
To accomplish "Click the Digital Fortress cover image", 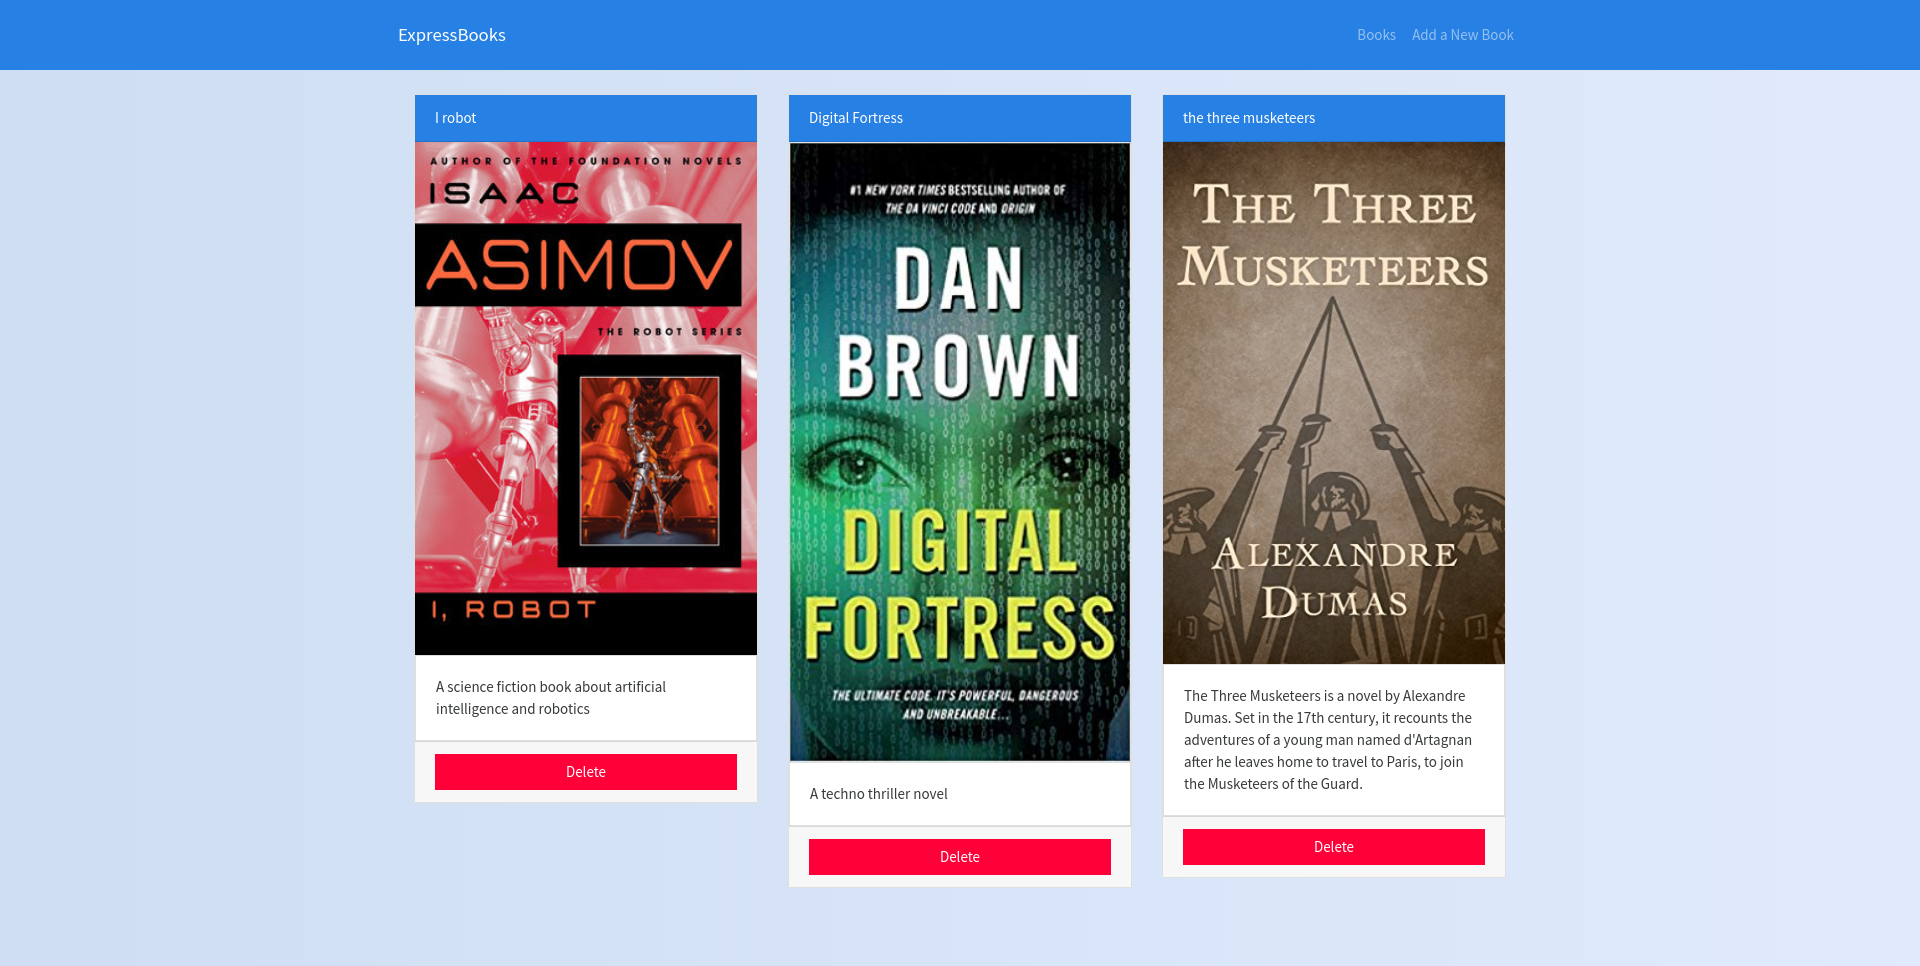I will [x=960, y=452].
